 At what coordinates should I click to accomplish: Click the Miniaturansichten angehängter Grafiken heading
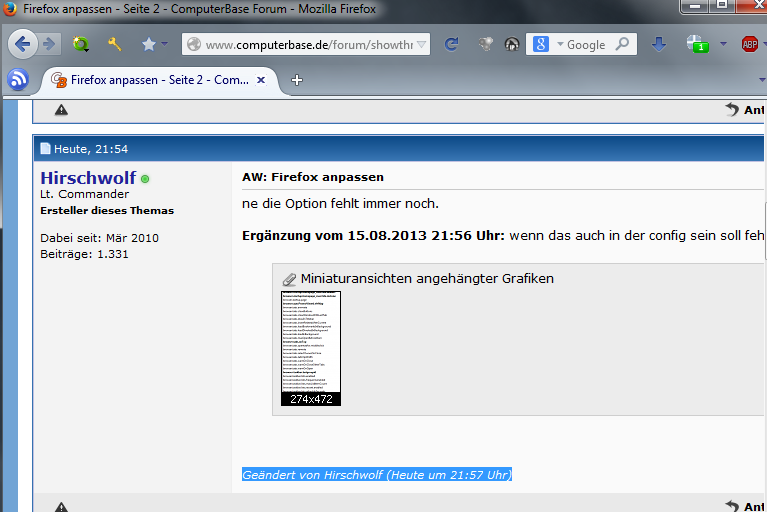pos(427,279)
